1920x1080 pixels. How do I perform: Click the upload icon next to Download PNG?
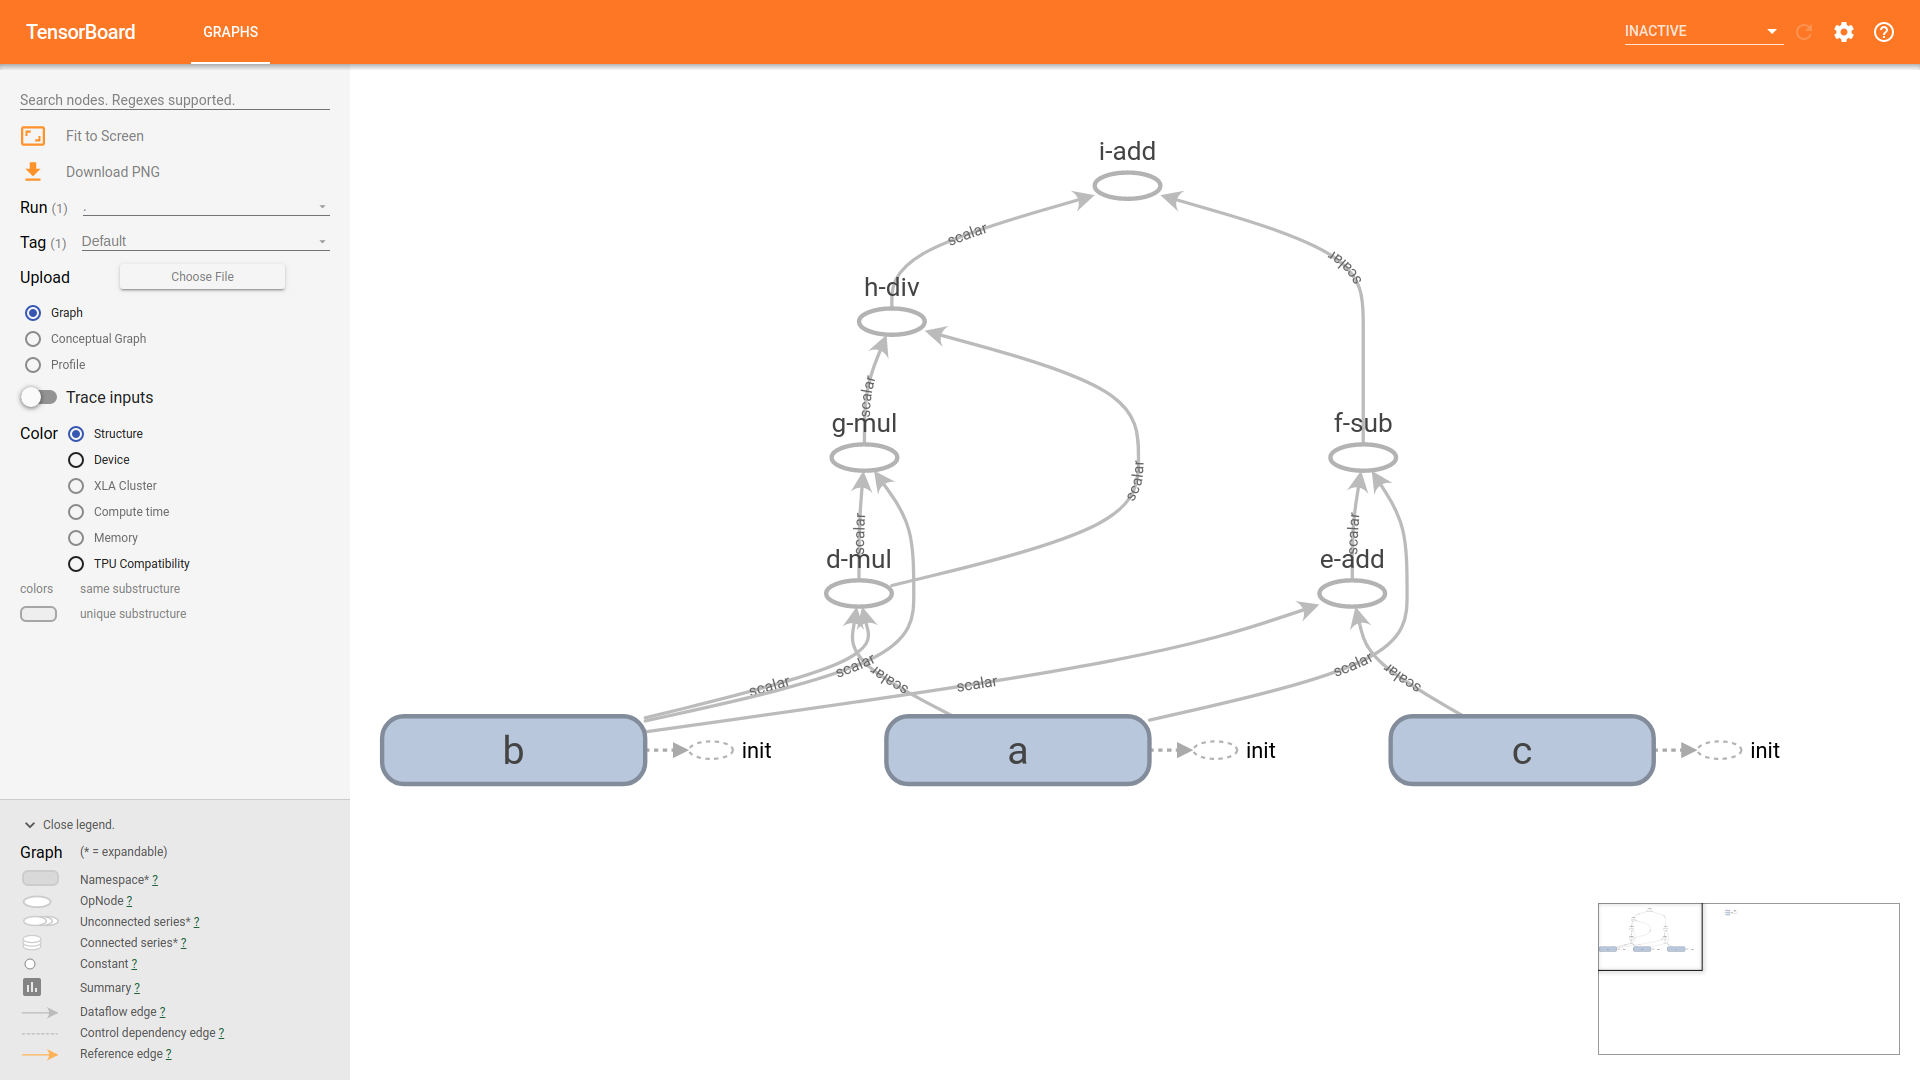point(33,173)
